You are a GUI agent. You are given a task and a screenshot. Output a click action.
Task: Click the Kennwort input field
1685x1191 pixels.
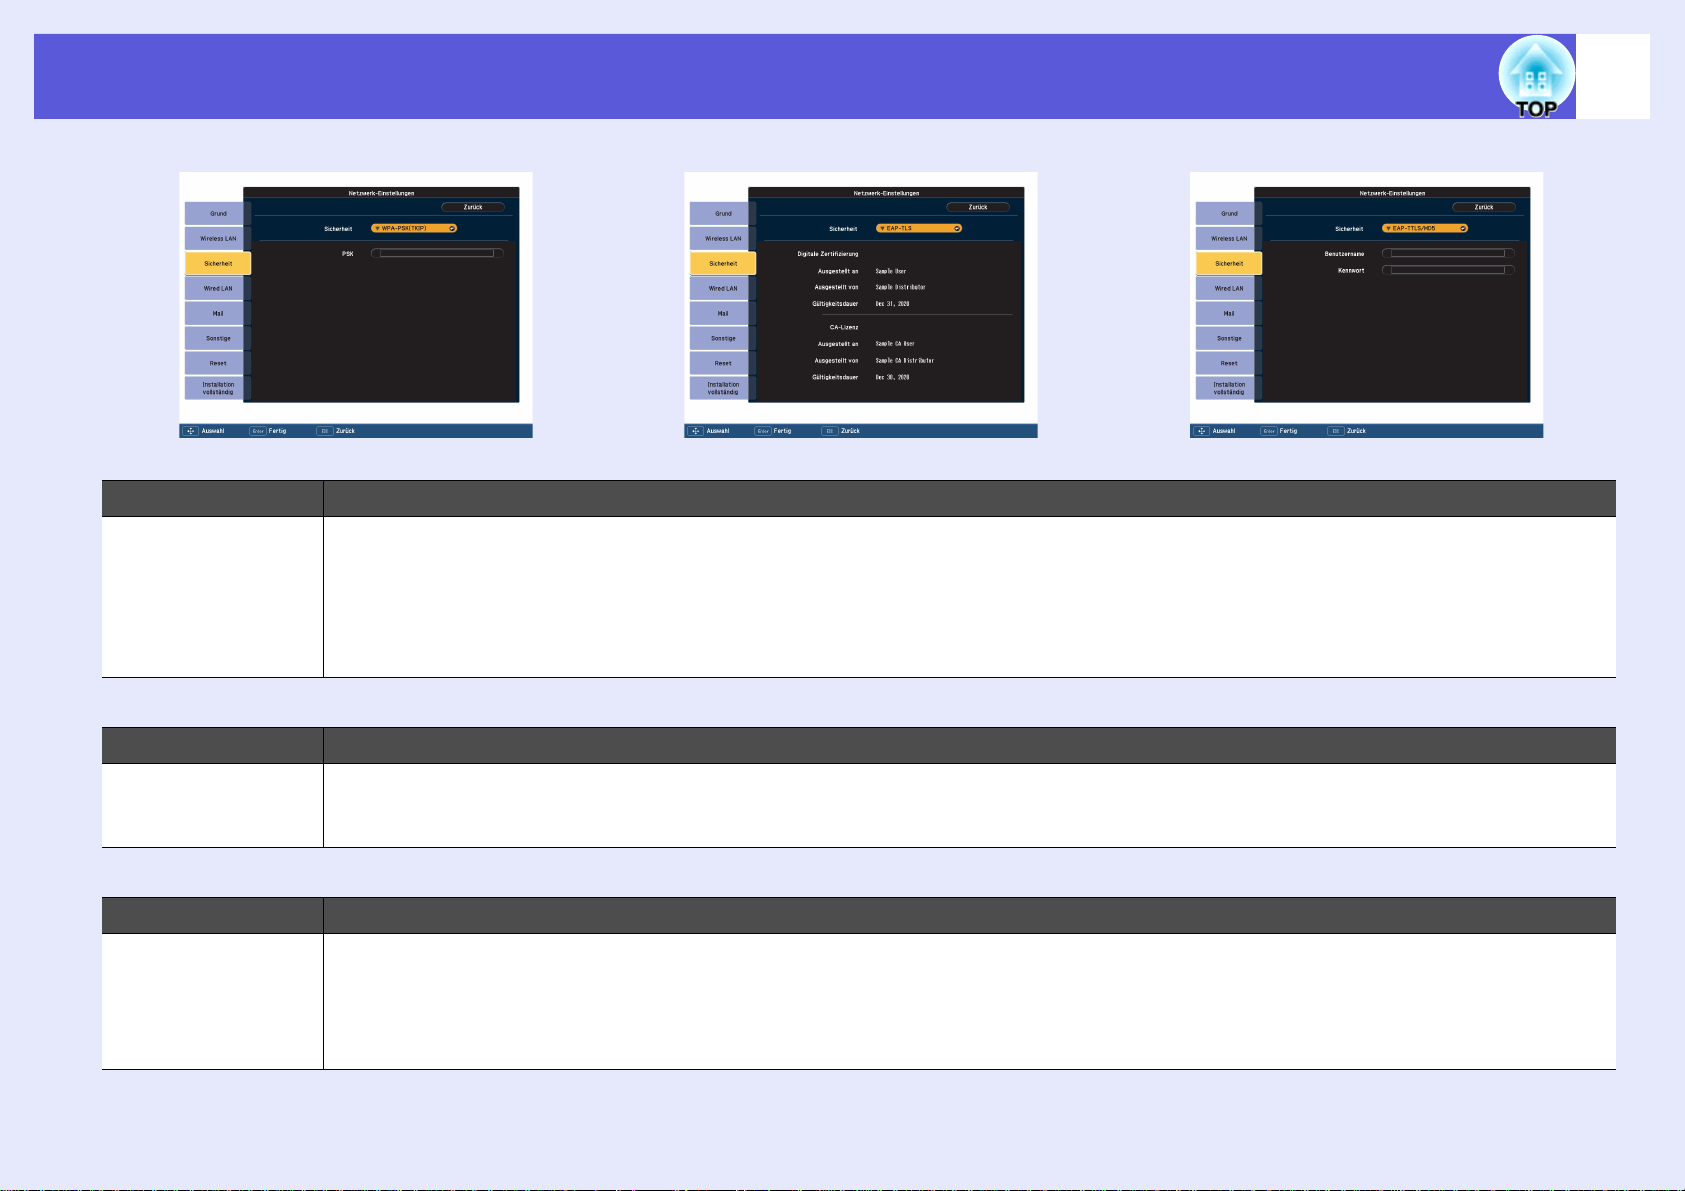pos(1448,270)
